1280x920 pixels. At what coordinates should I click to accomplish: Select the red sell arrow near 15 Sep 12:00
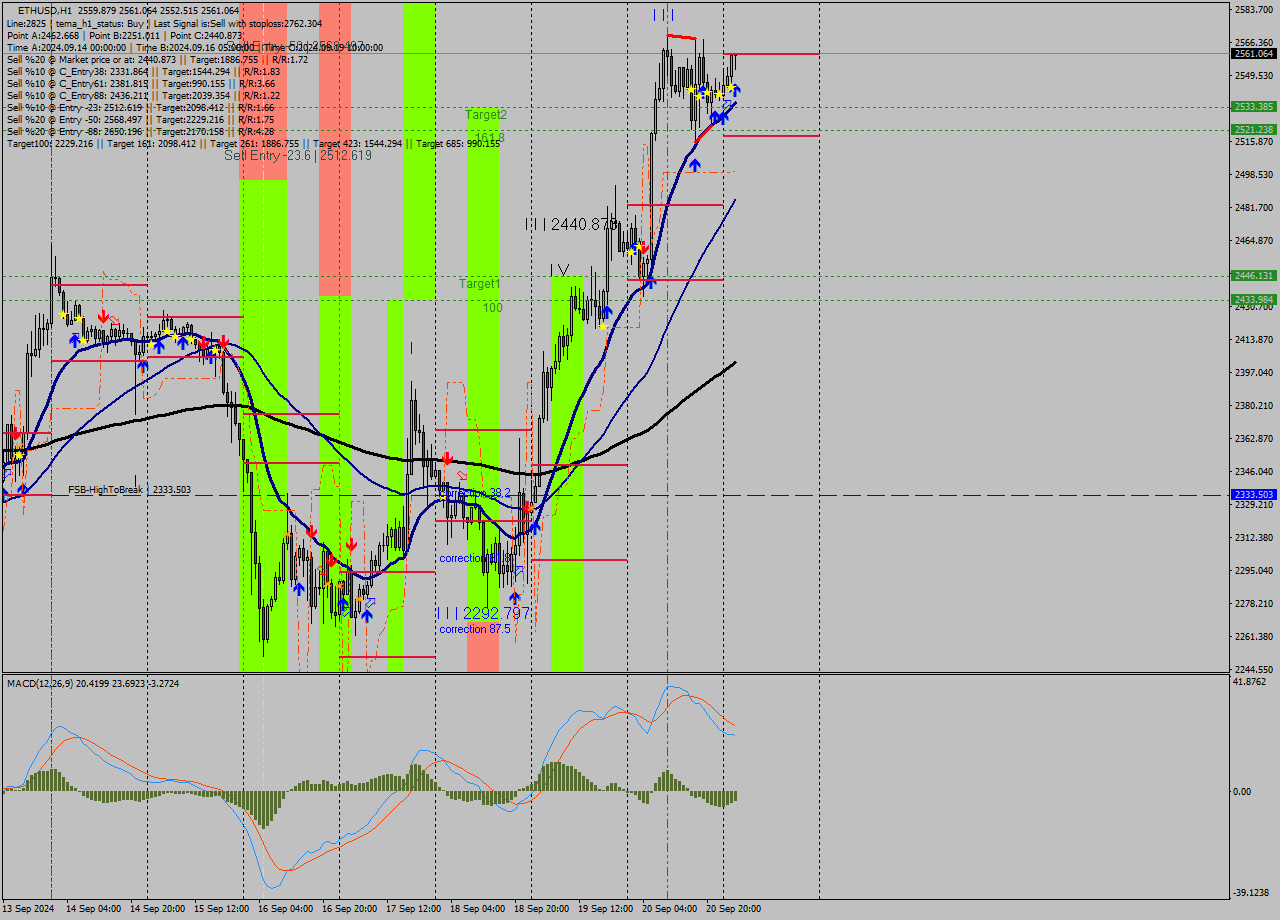(x=222, y=343)
